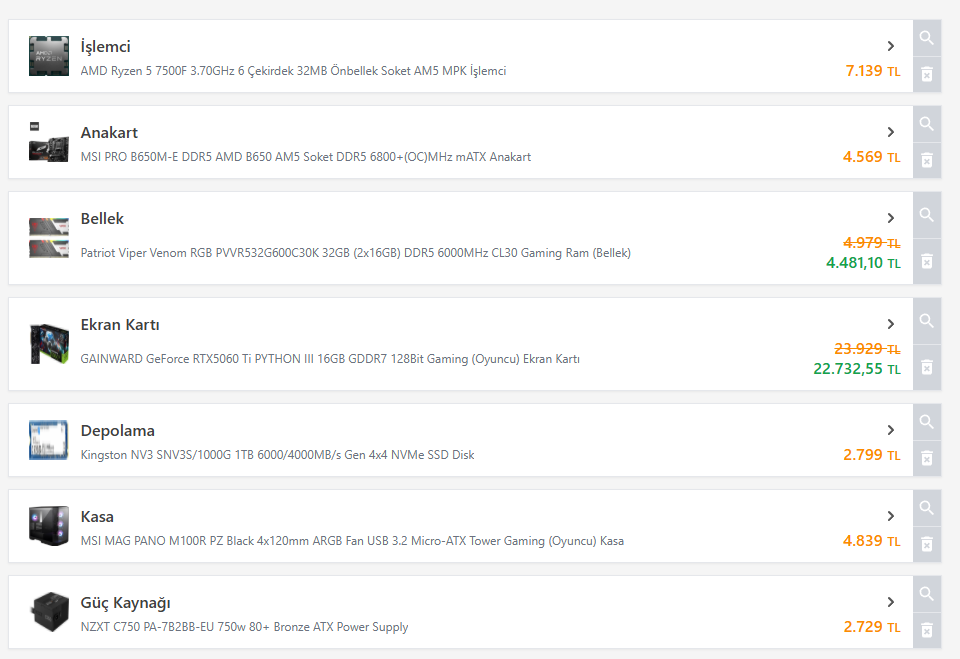
Task: Open Kingston NV3 SSD product link
Action: (277, 455)
